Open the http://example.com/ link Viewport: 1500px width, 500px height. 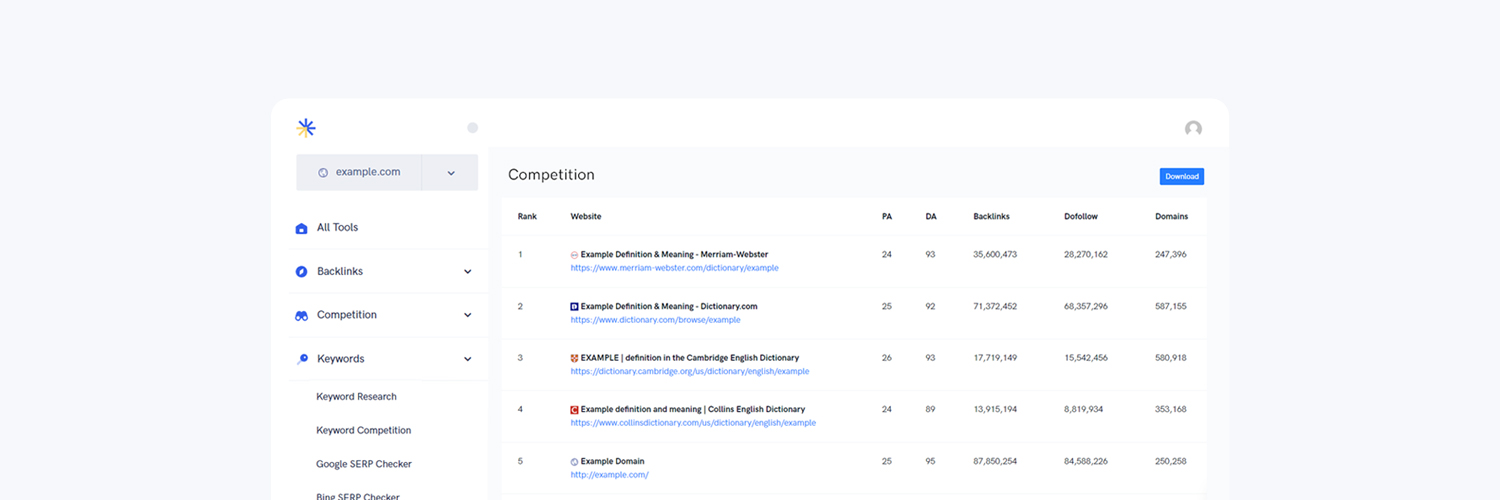[609, 475]
